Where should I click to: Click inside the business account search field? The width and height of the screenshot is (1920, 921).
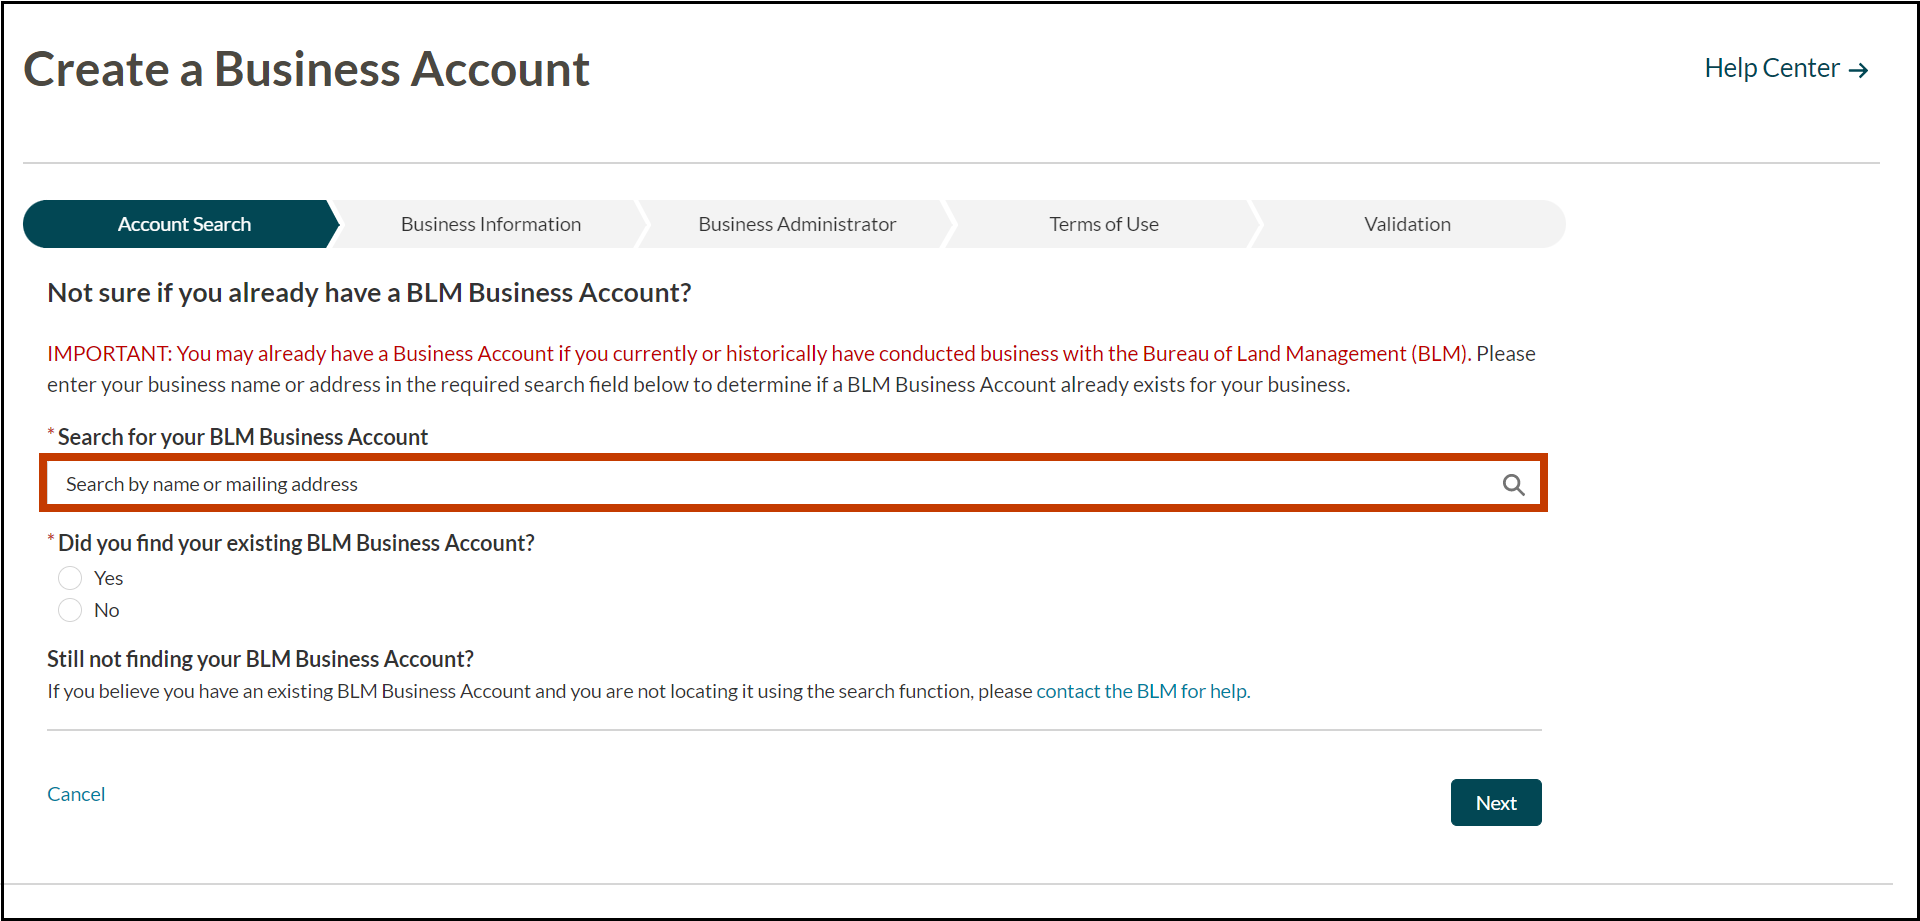click(600, 483)
